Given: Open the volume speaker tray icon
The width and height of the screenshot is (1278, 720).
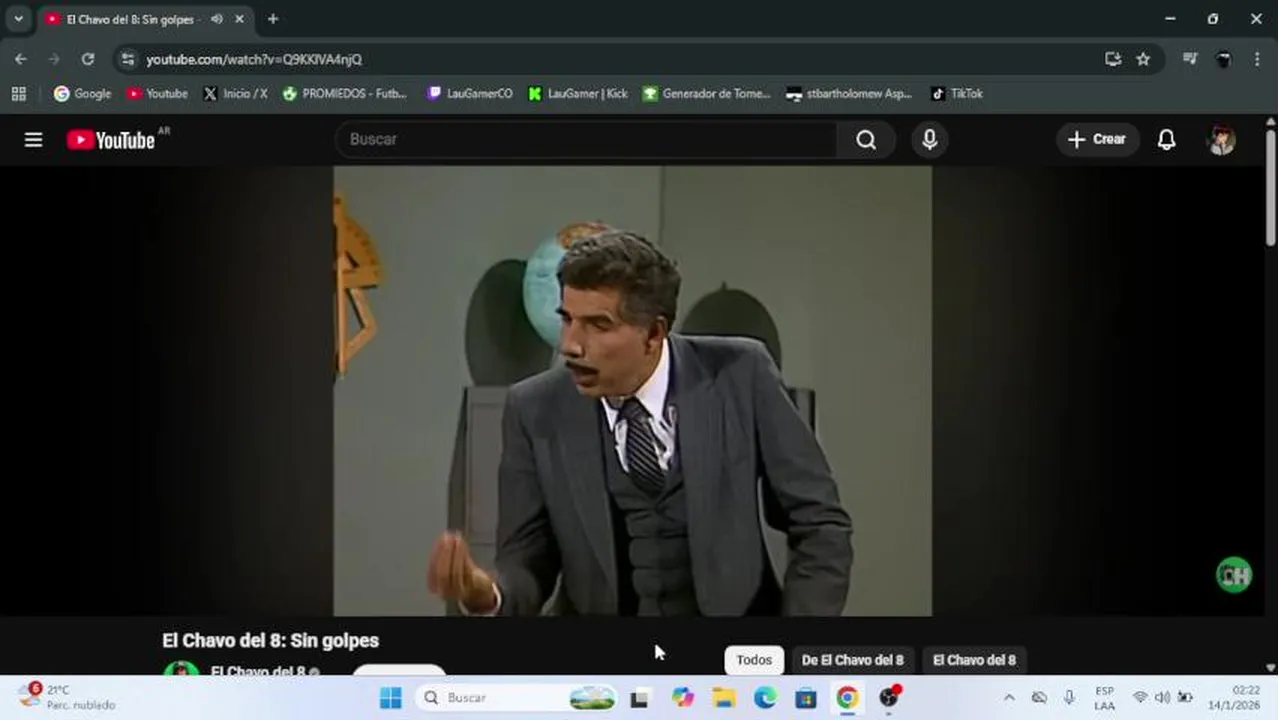Looking at the screenshot, I should click(1162, 698).
